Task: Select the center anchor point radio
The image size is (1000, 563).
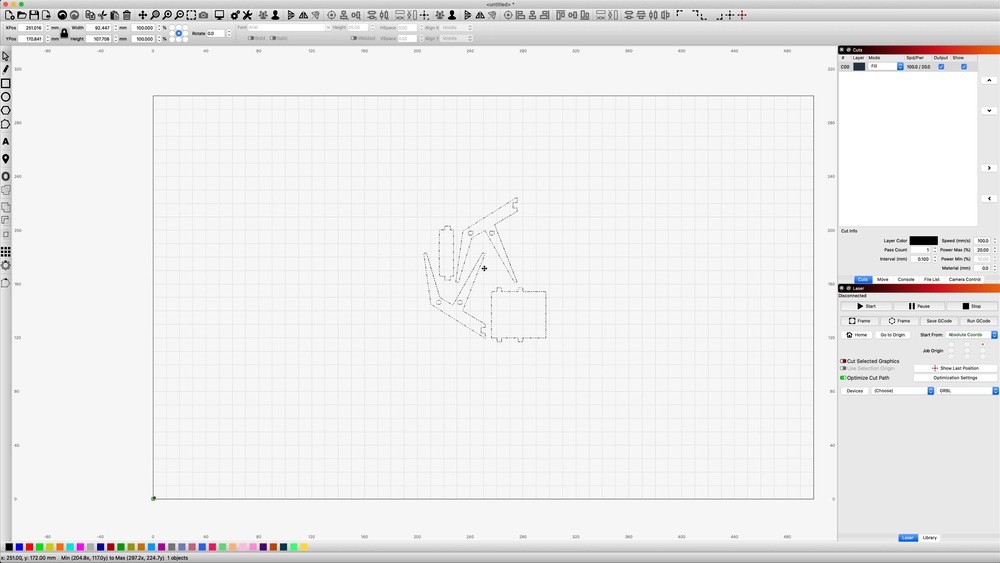Action: tap(179, 33)
